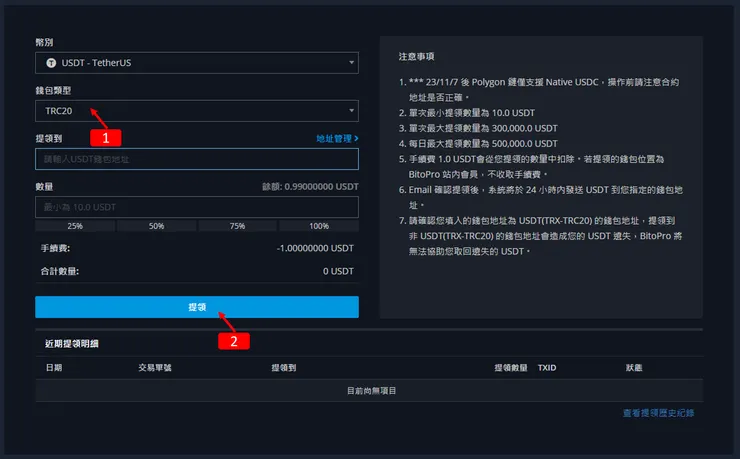The height and width of the screenshot is (459, 740).
Task: Click the Tether coin icon in currency field
Action: pos(51,63)
